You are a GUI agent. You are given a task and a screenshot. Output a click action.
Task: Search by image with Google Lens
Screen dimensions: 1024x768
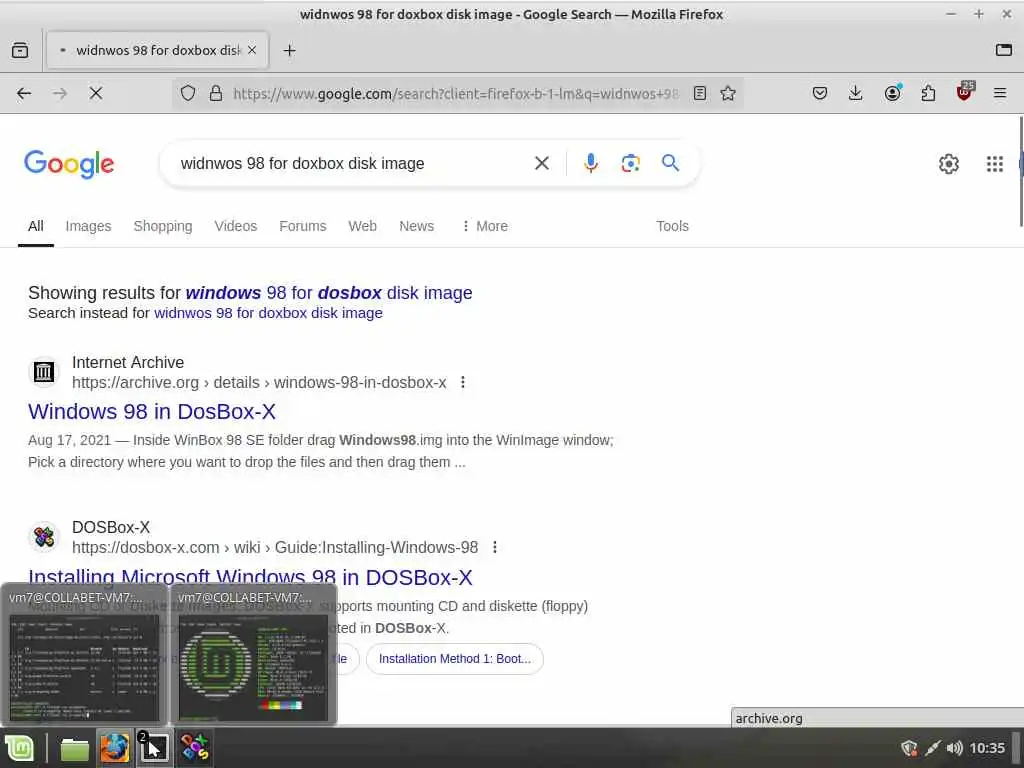630,163
